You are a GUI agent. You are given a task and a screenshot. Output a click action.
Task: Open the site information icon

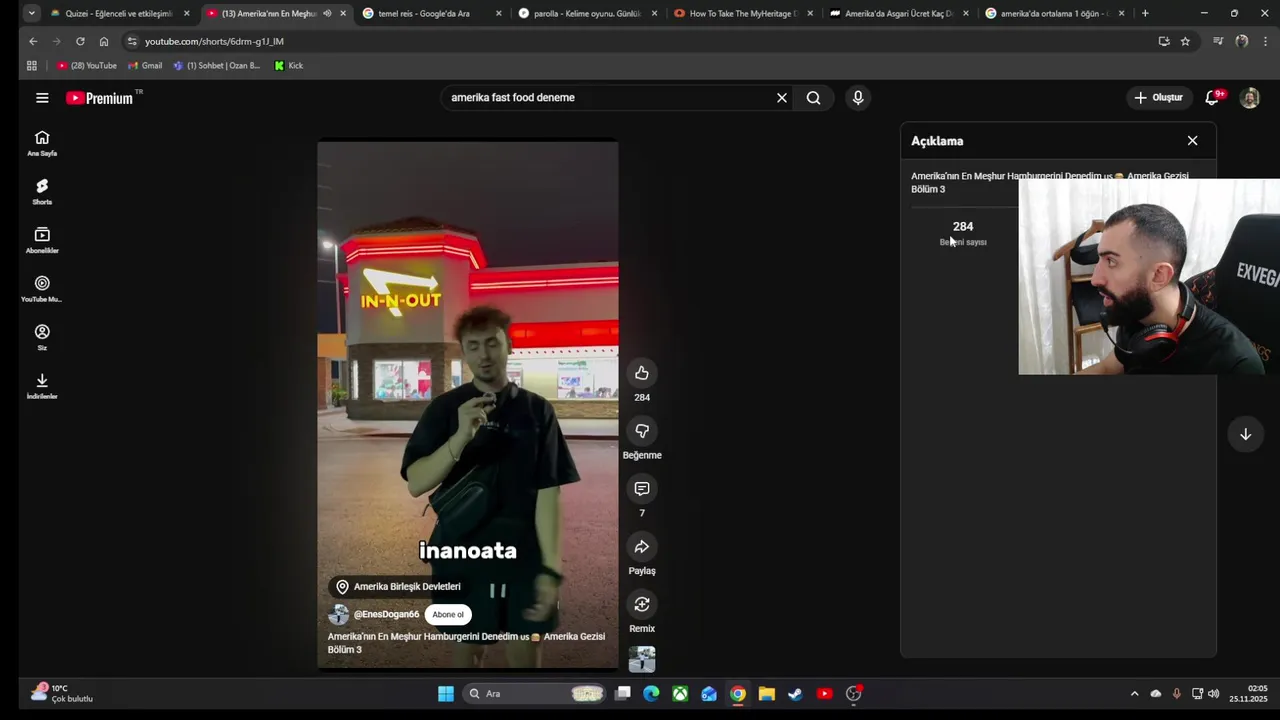(131, 41)
